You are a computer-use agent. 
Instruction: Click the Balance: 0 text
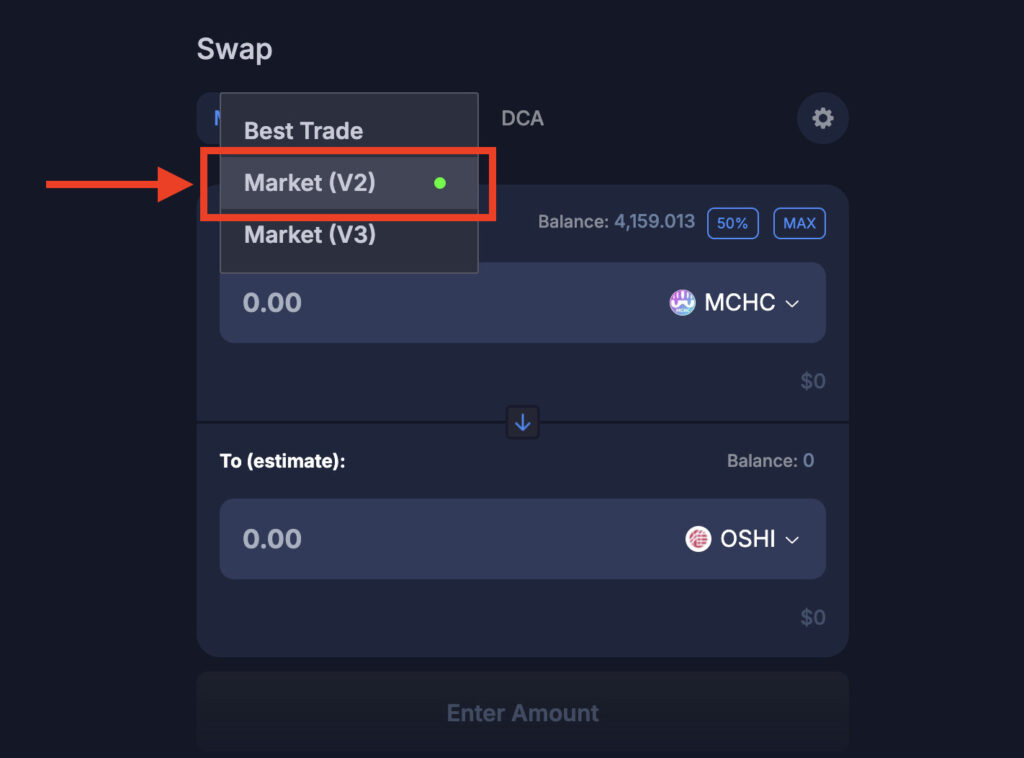pyautogui.click(x=770, y=461)
